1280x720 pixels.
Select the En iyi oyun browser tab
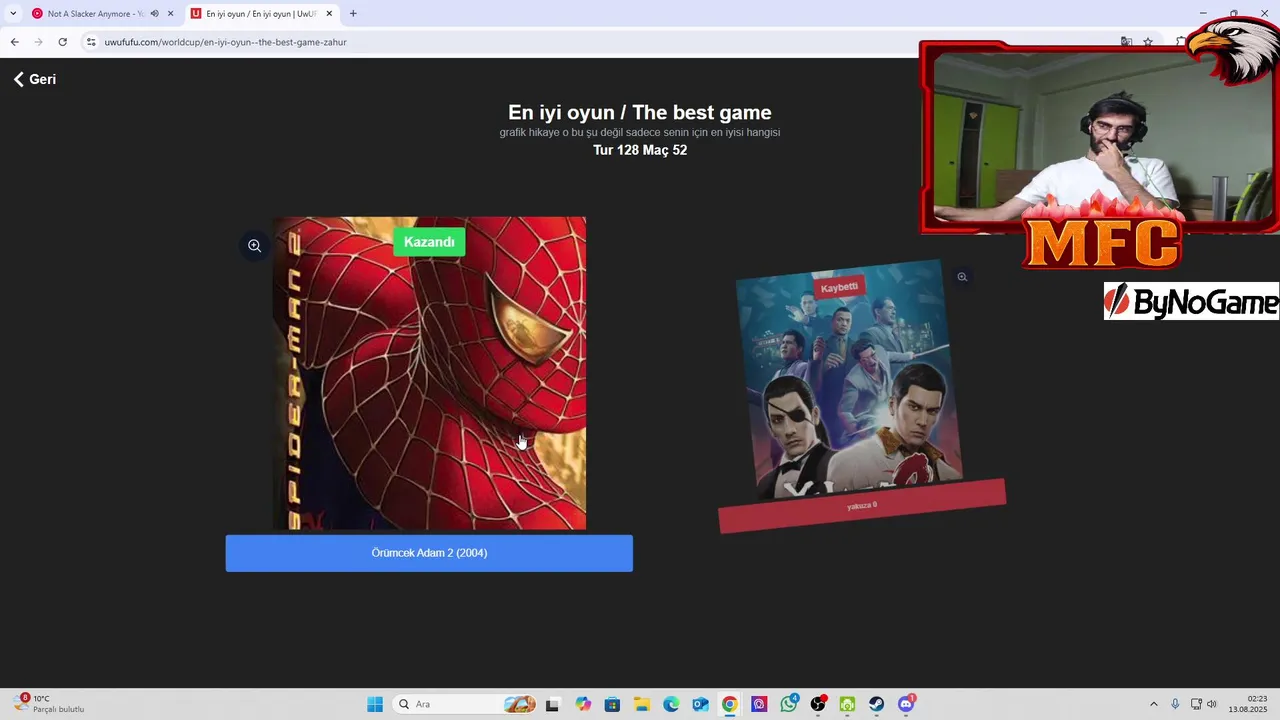click(262, 14)
